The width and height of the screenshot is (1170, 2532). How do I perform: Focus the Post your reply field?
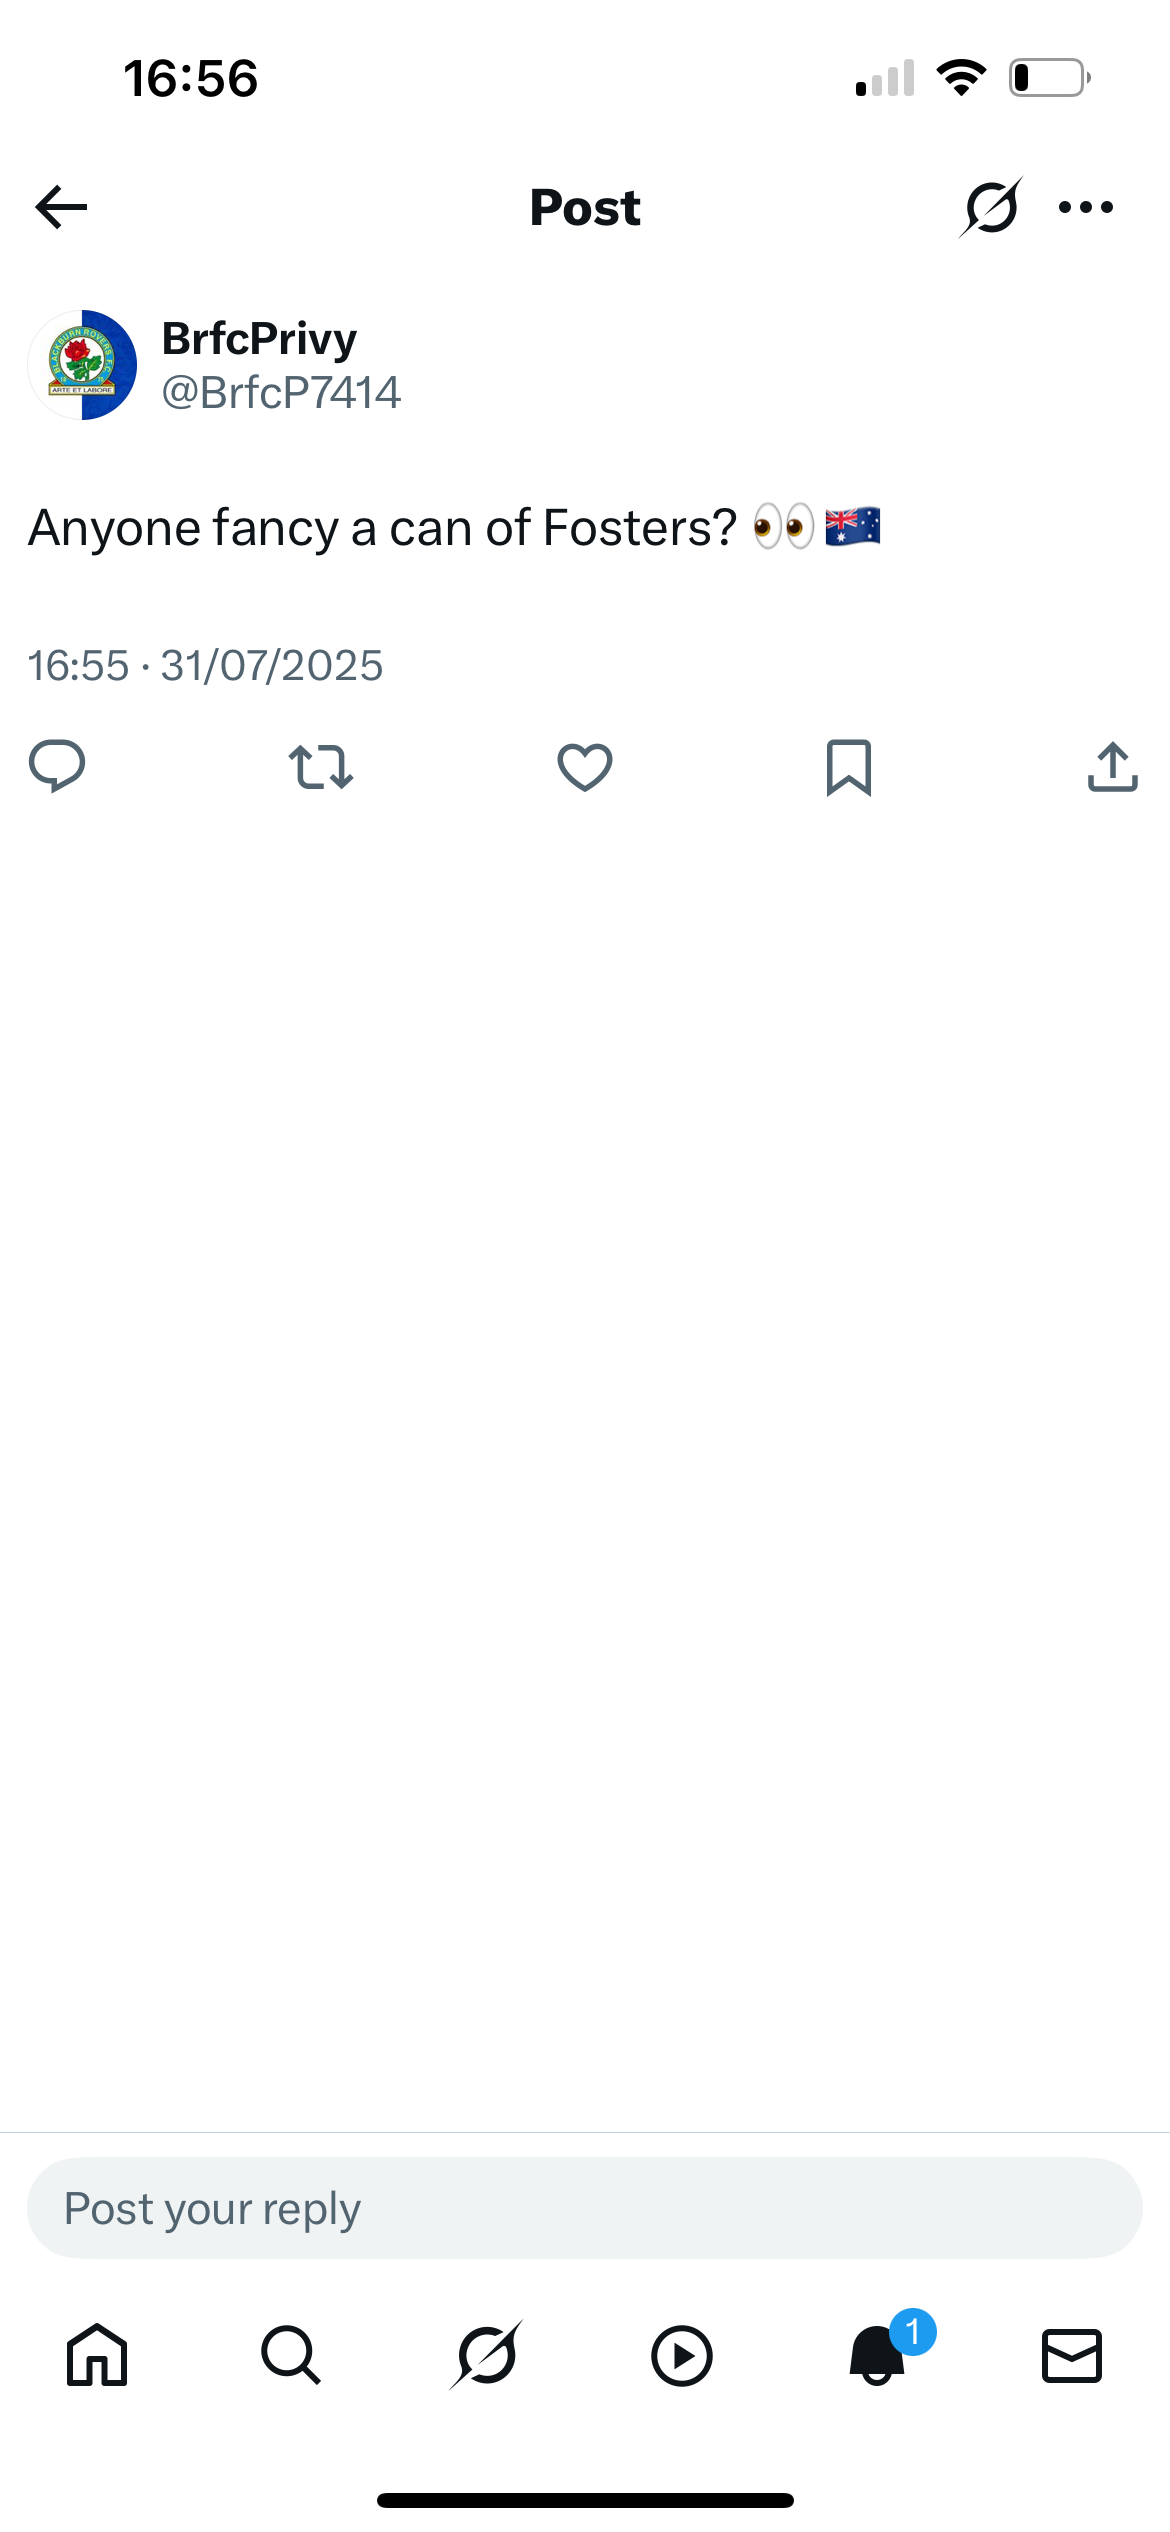(585, 2208)
